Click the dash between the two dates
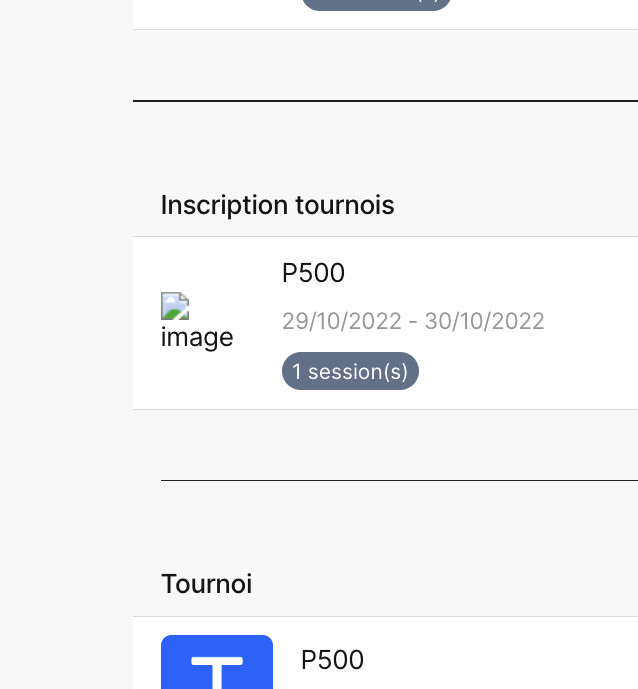This screenshot has height=689, width=638. pyautogui.click(x=411, y=321)
